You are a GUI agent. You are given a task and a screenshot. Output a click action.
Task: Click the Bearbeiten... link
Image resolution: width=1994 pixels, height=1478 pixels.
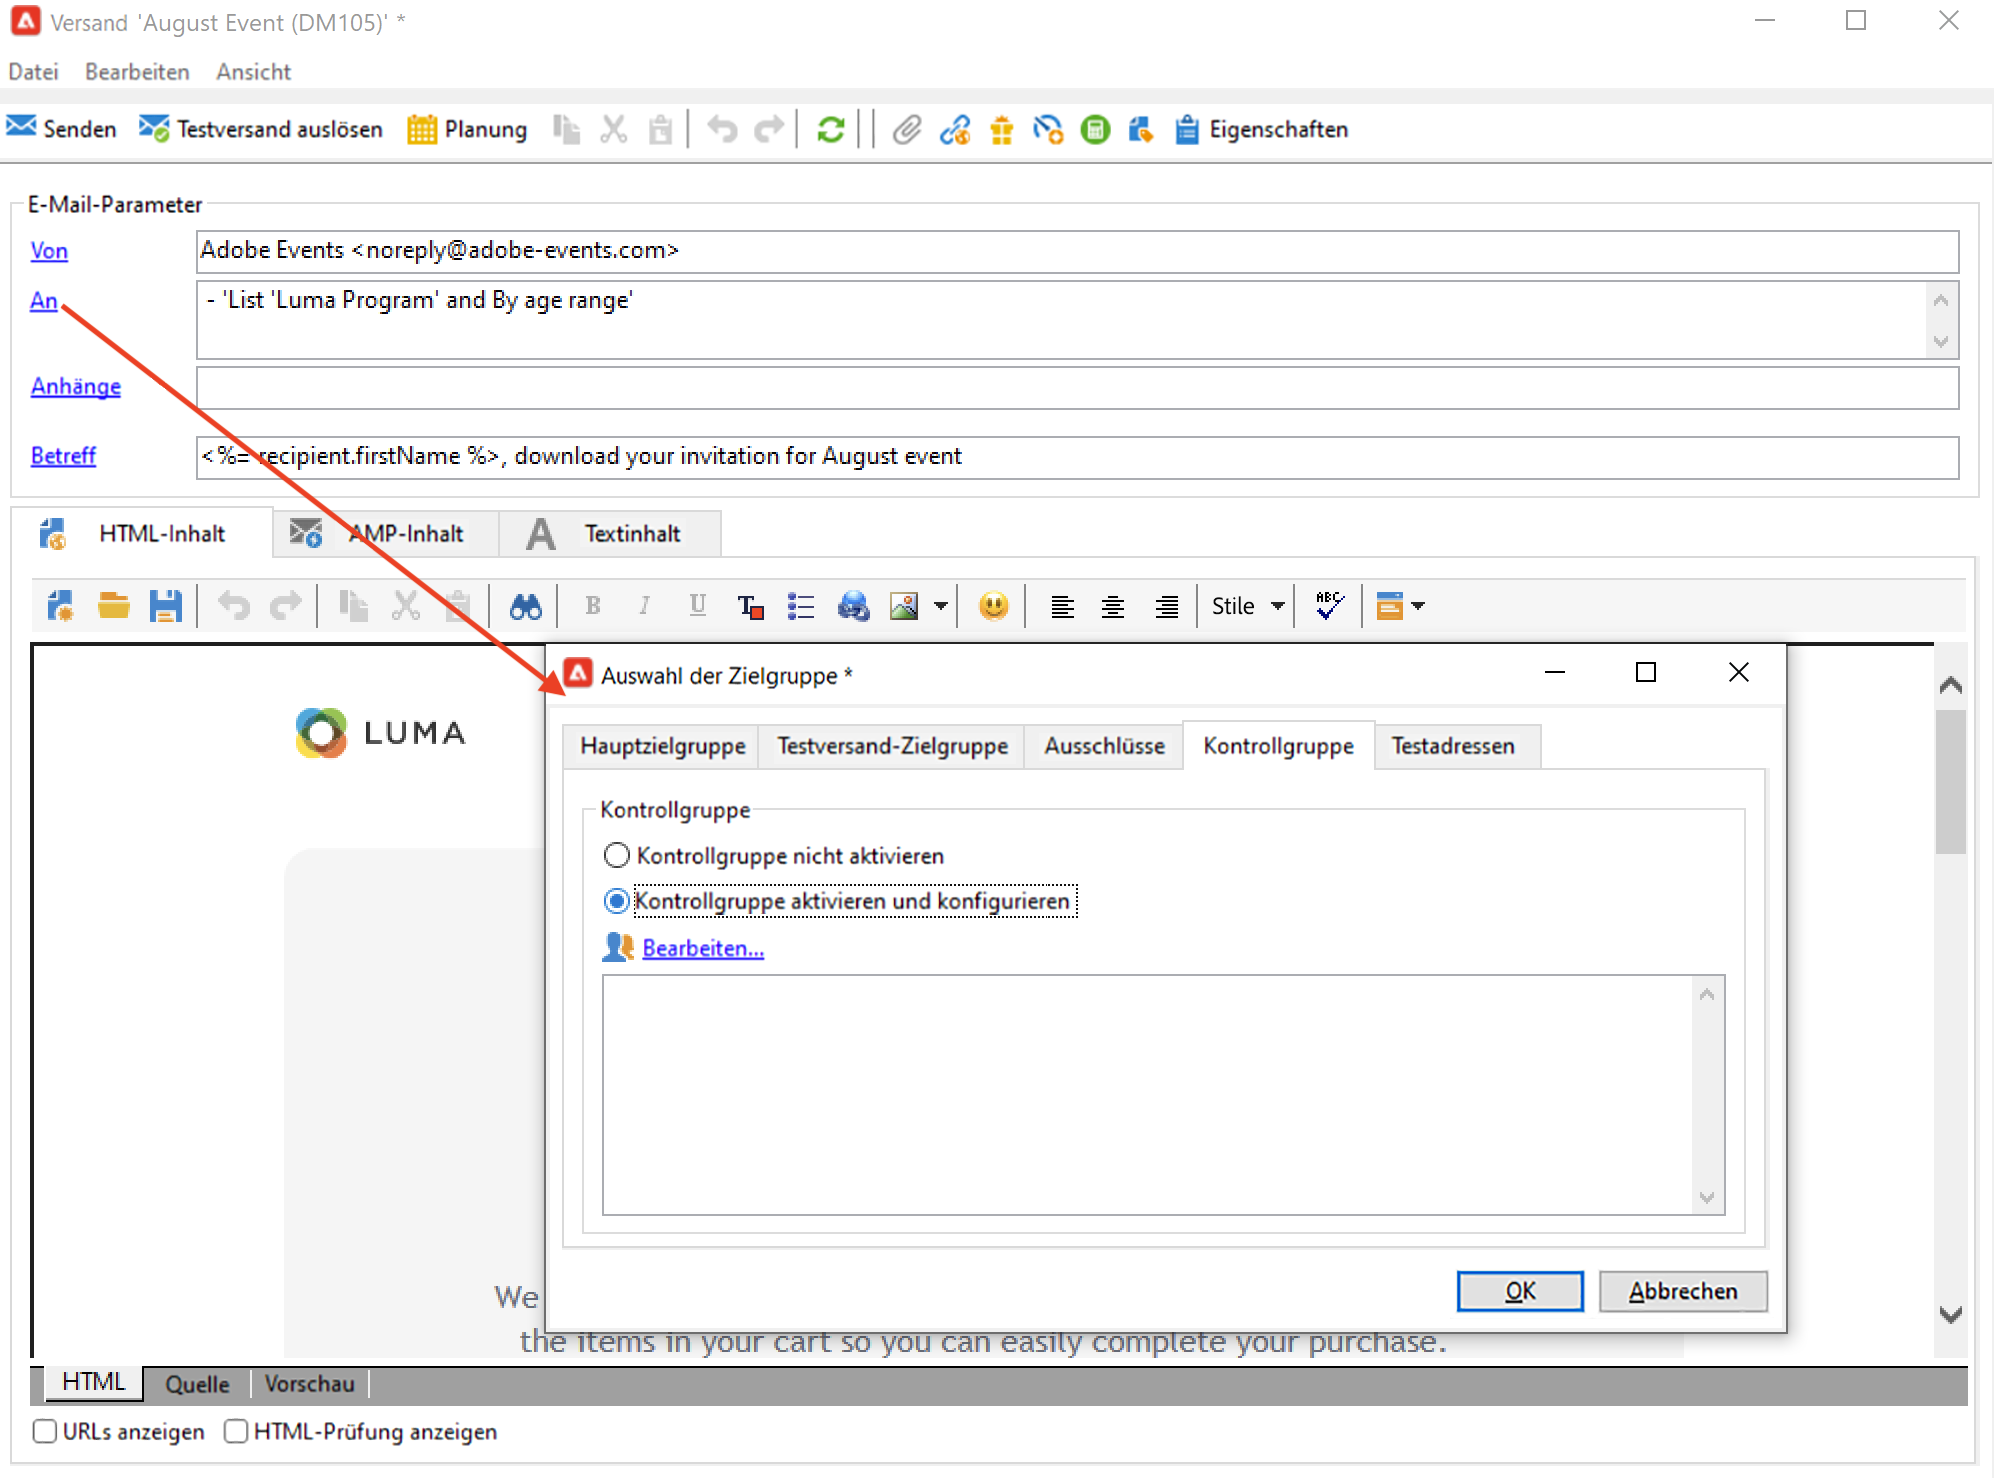pyautogui.click(x=702, y=948)
